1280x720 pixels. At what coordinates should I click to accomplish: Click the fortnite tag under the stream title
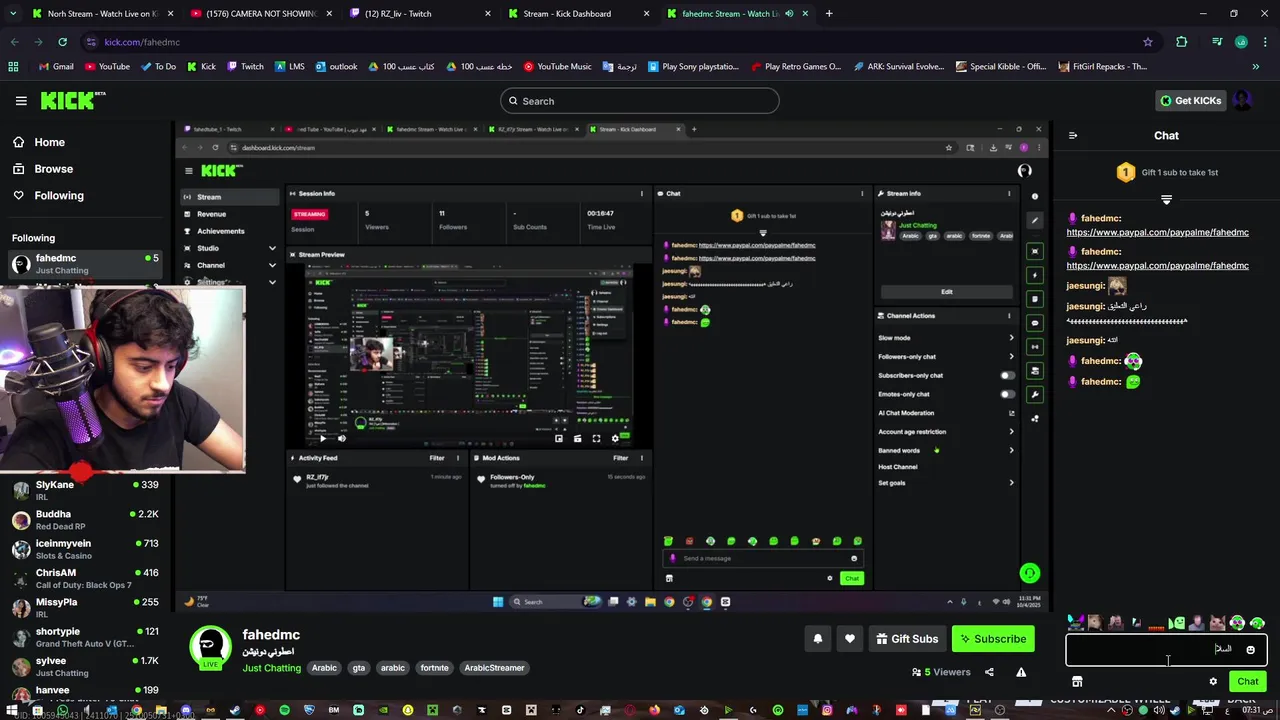click(x=434, y=668)
